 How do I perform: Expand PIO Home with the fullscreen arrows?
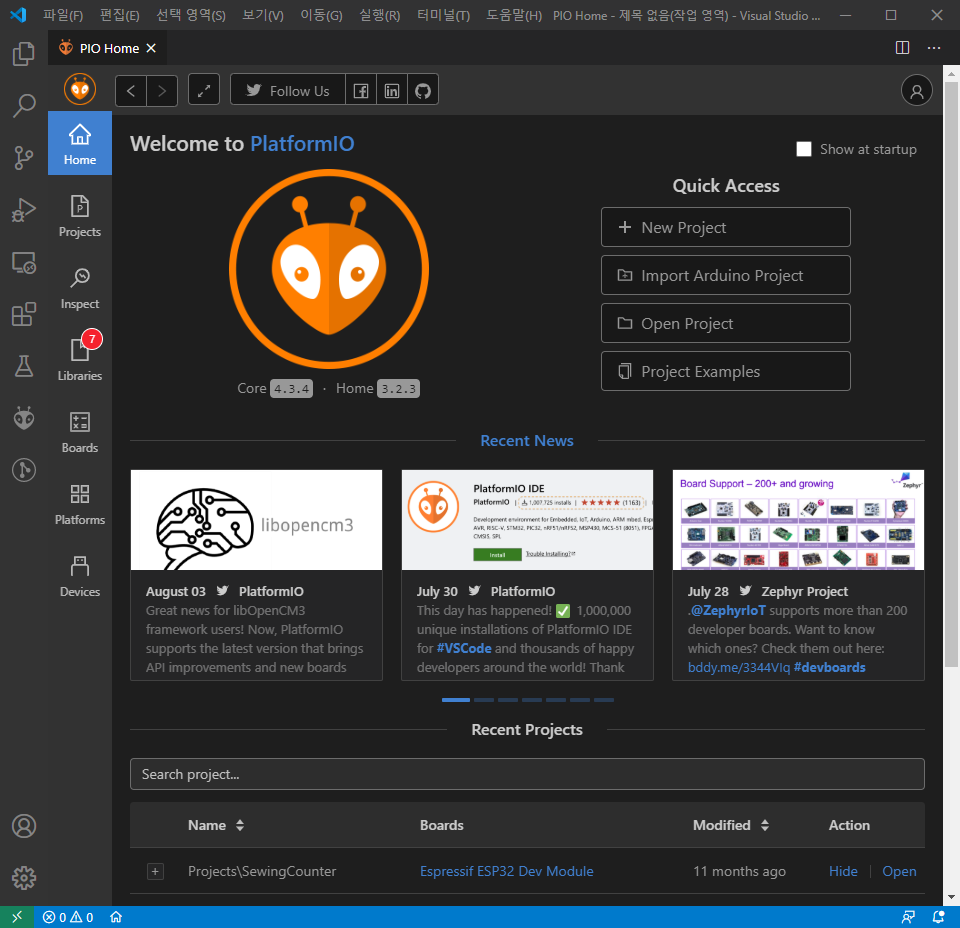click(204, 90)
